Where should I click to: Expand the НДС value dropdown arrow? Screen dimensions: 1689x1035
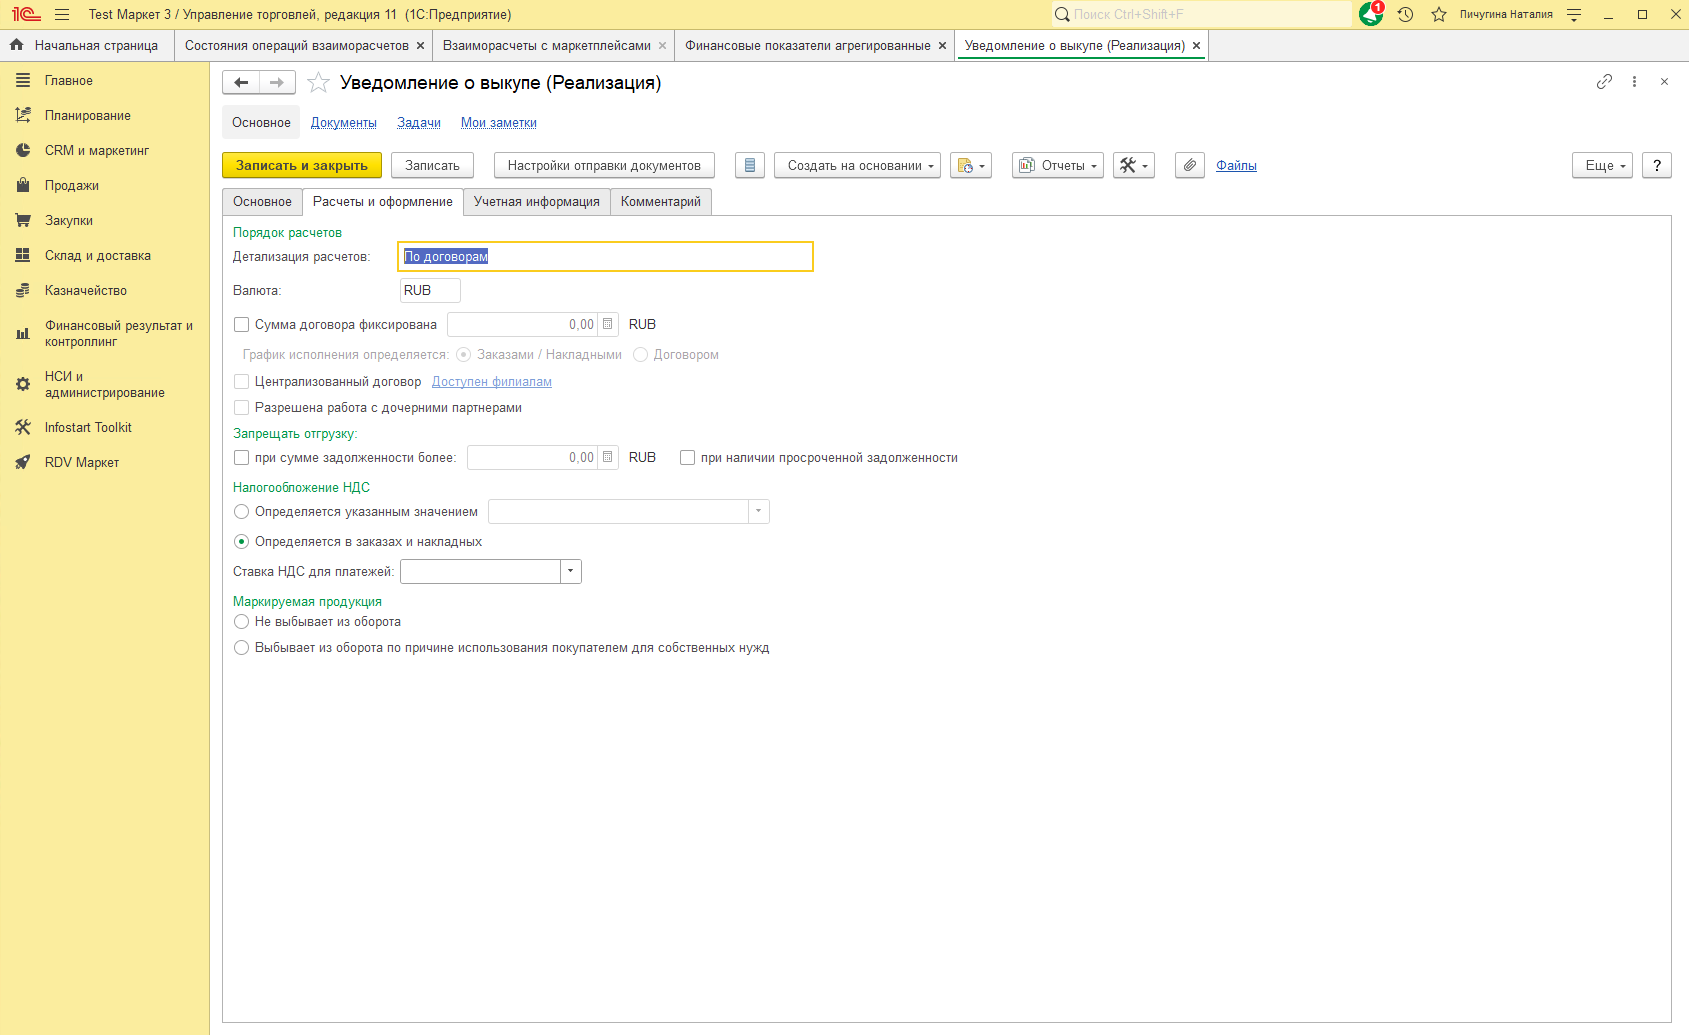tap(759, 512)
